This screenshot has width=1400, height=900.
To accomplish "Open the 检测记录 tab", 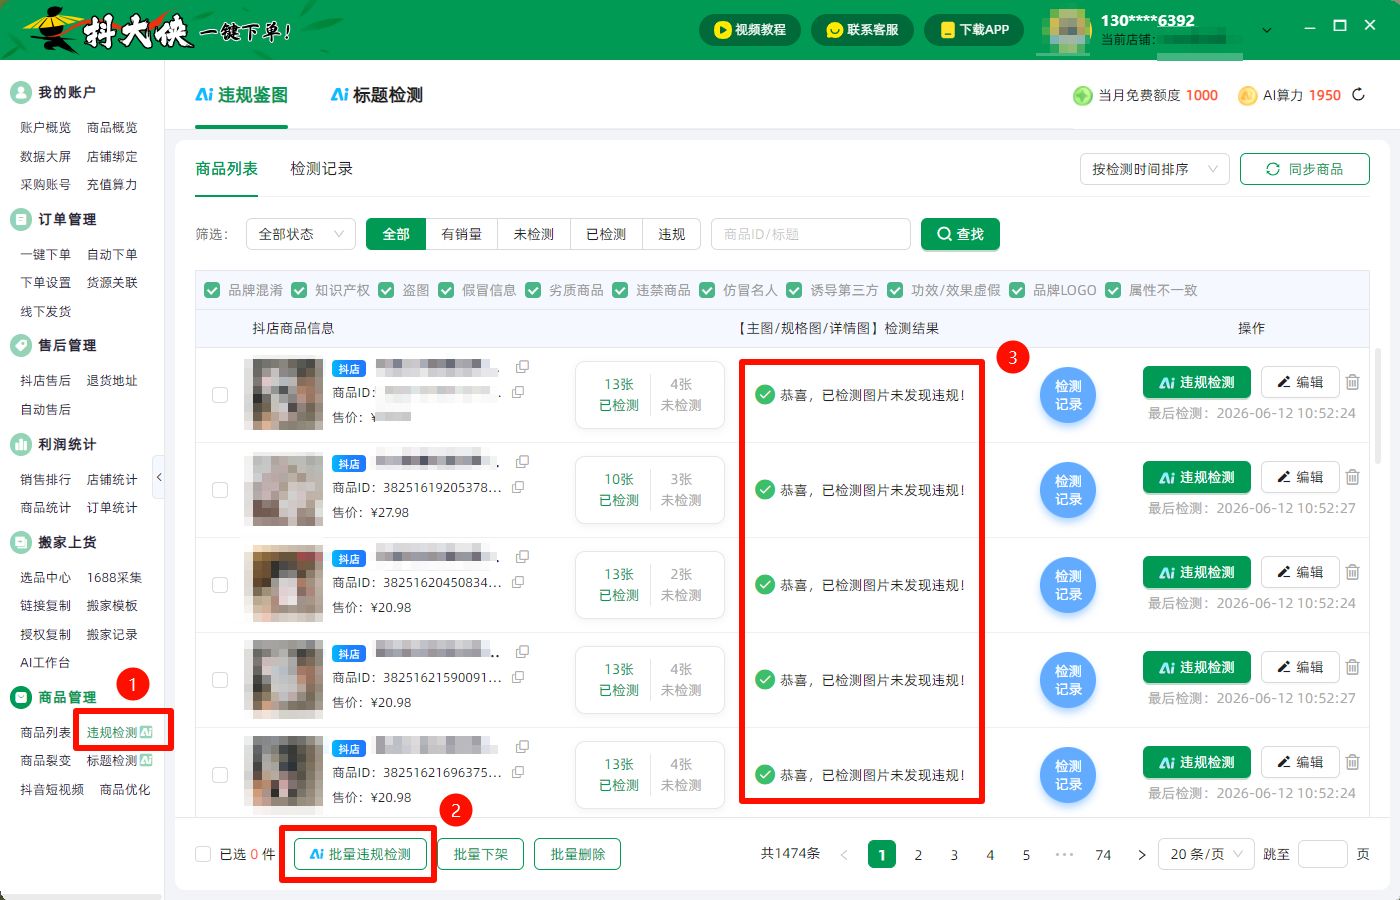I will (x=321, y=169).
